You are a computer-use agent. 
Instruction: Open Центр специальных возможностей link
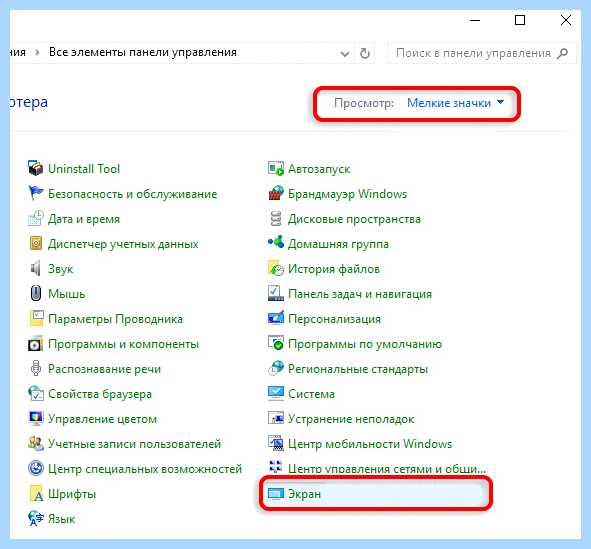click(145, 469)
